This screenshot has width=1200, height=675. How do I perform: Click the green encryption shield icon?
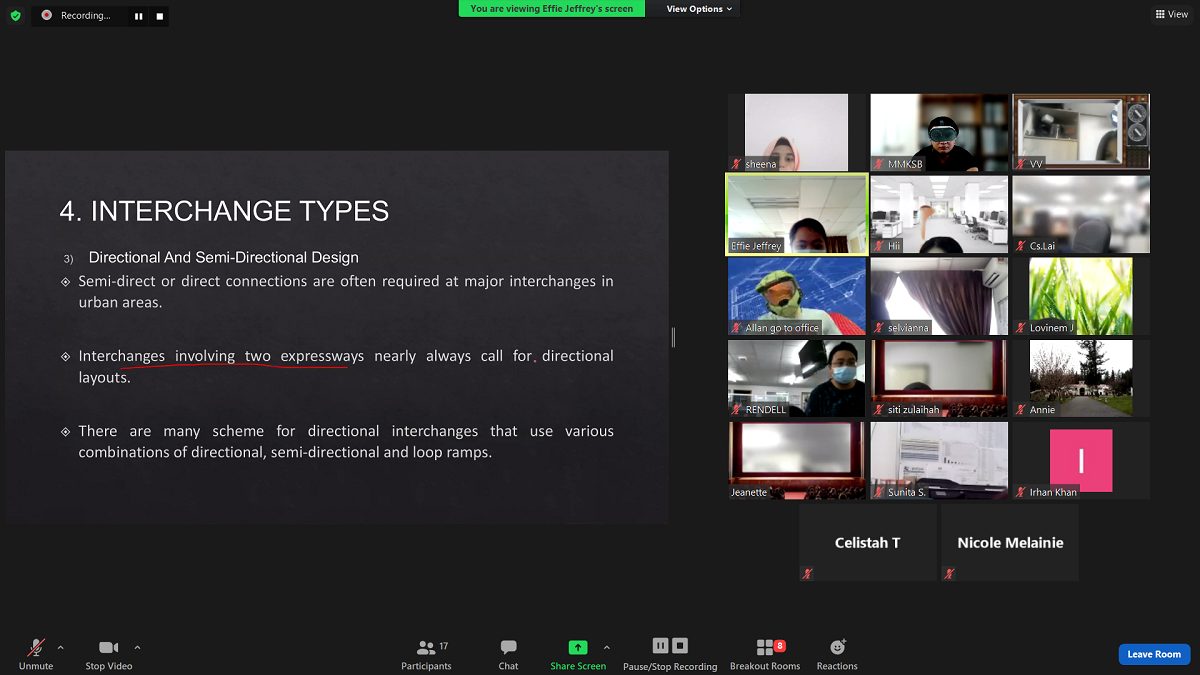(15, 16)
